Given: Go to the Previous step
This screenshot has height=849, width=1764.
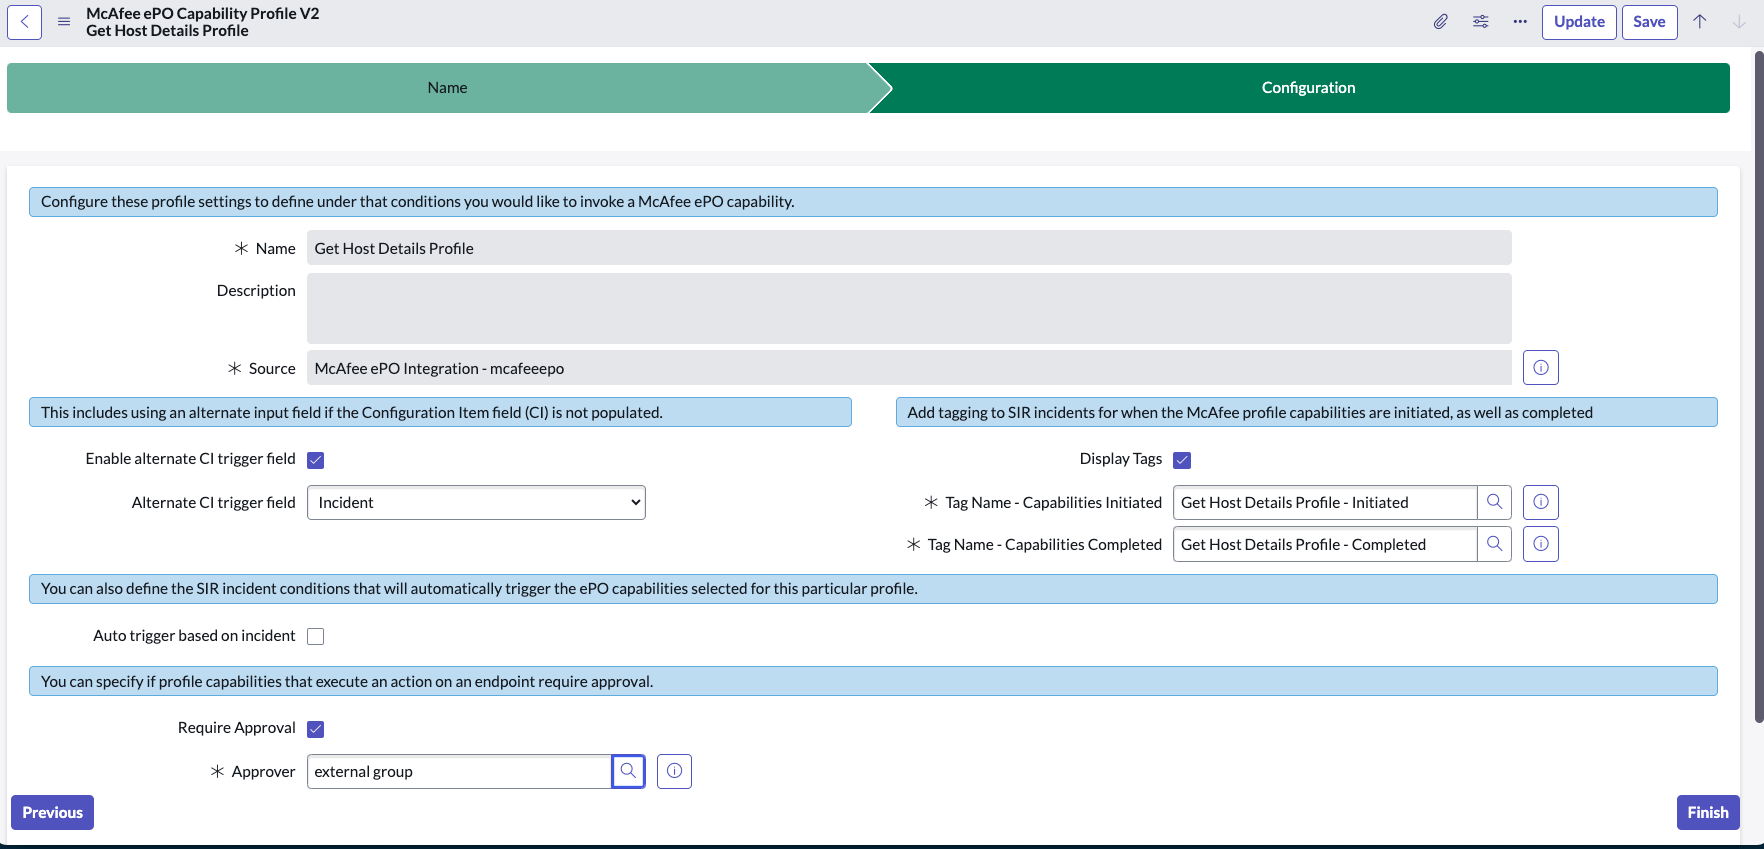Looking at the screenshot, I should click(53, 813).
